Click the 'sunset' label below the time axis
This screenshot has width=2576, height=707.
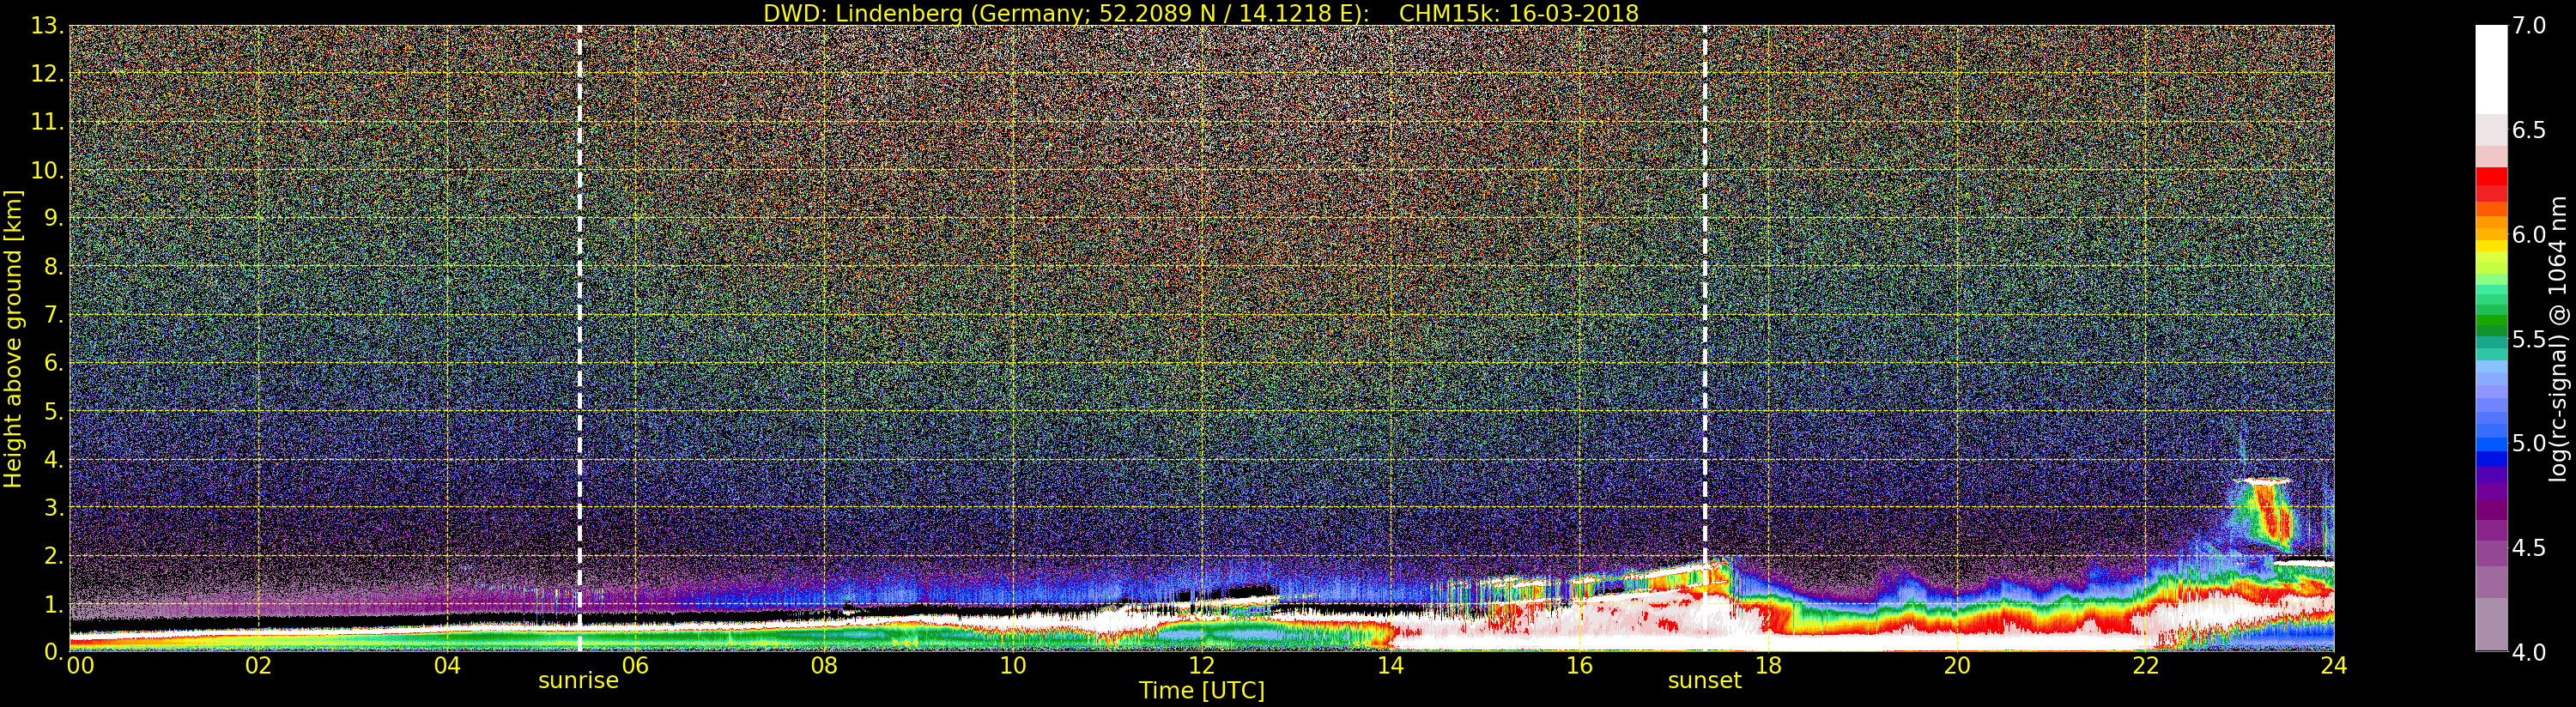tap(1704, 681)
